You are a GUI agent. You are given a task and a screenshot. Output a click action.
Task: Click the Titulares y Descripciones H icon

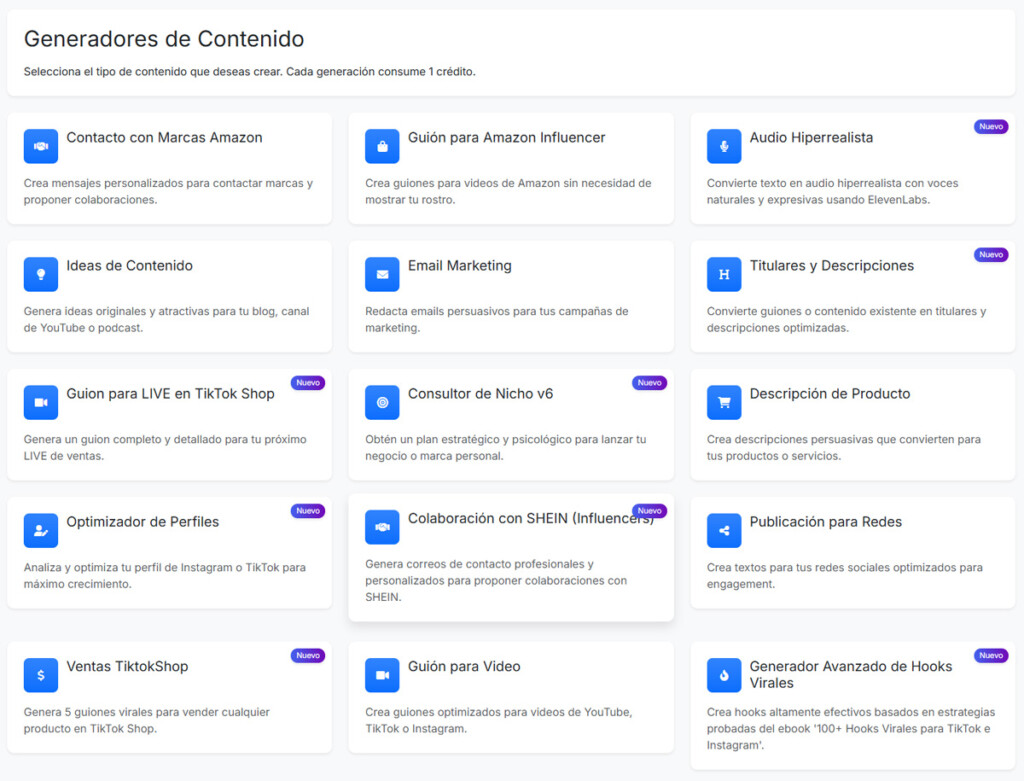click(724, 274)
